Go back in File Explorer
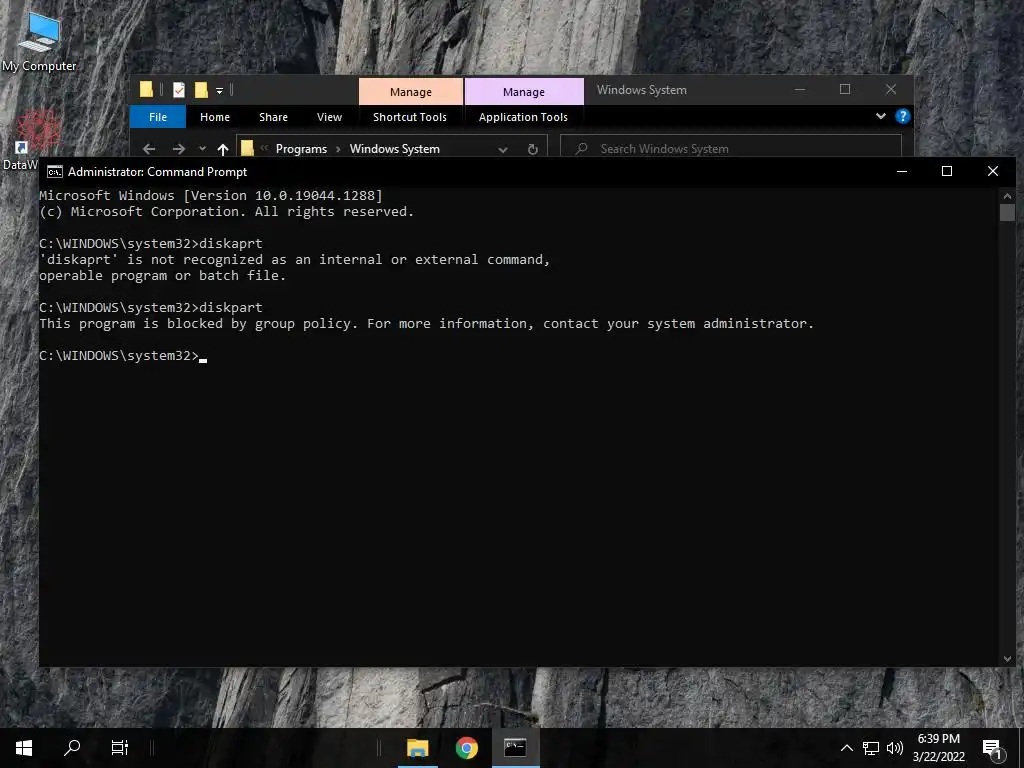This screenshot has width=1024, height=768. [149, 149]
